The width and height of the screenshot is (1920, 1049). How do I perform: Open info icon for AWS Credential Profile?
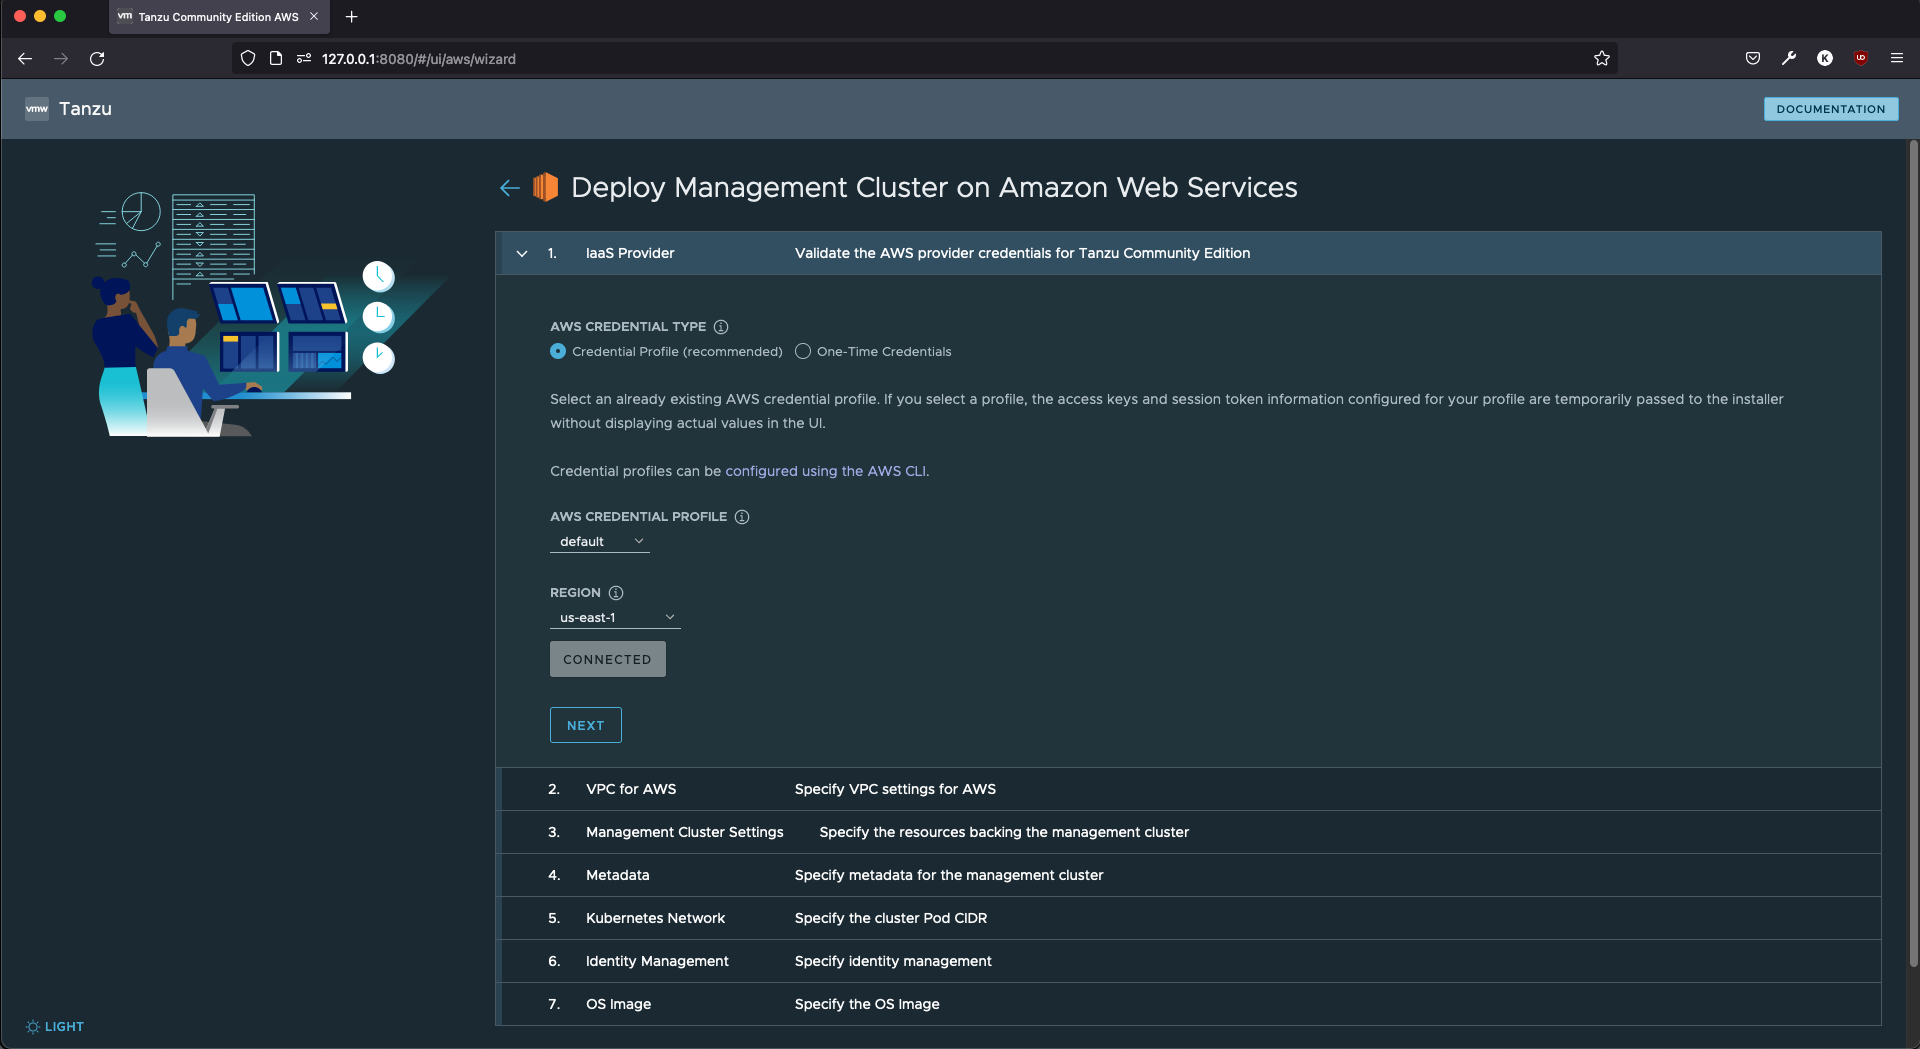click(742, 517)
